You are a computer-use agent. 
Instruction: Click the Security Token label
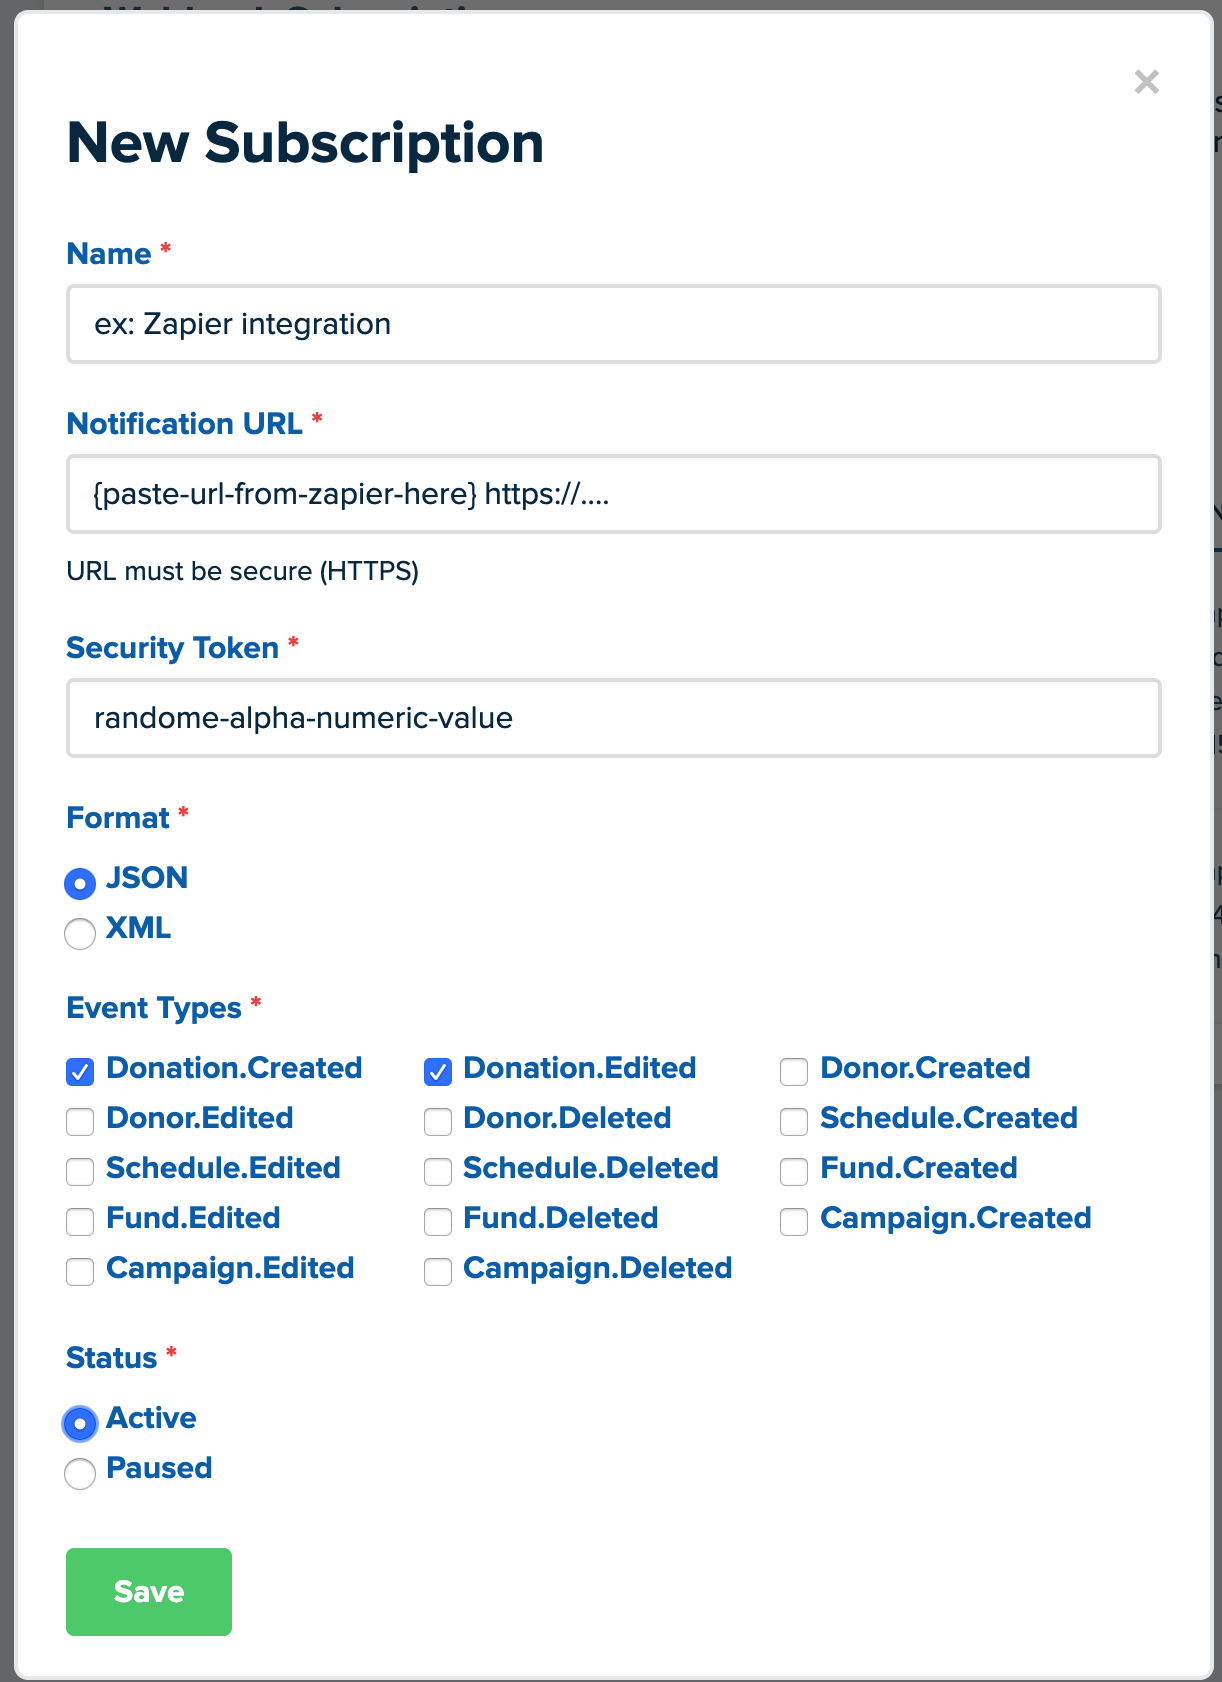click(172, 647)
